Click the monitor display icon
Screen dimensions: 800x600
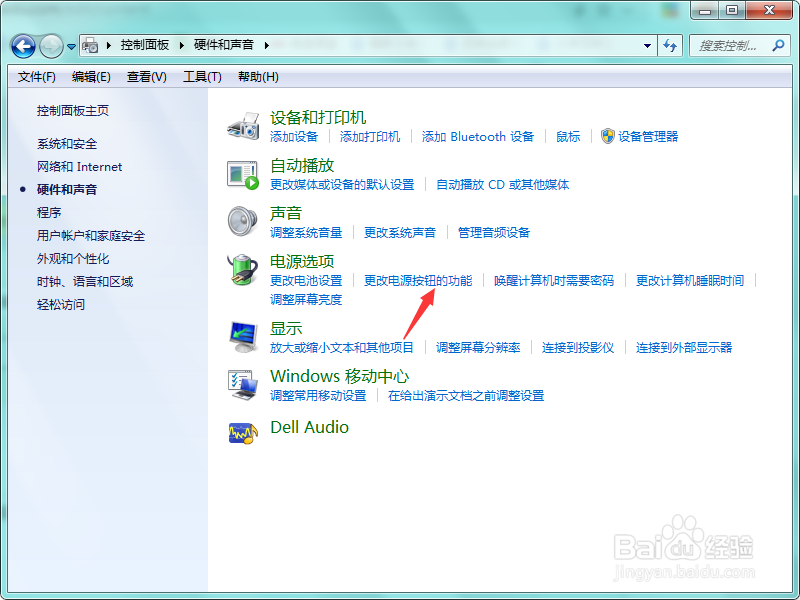243,337
